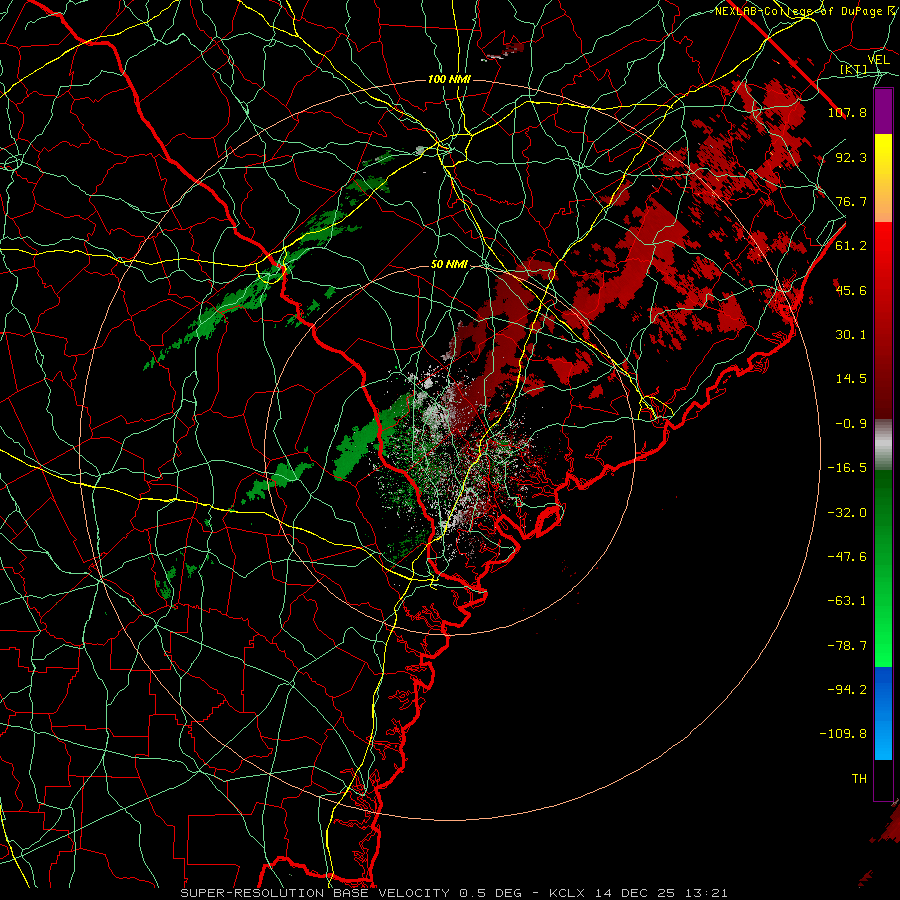
Task: Click the 107.8 legend value
Action: point(847,112)
